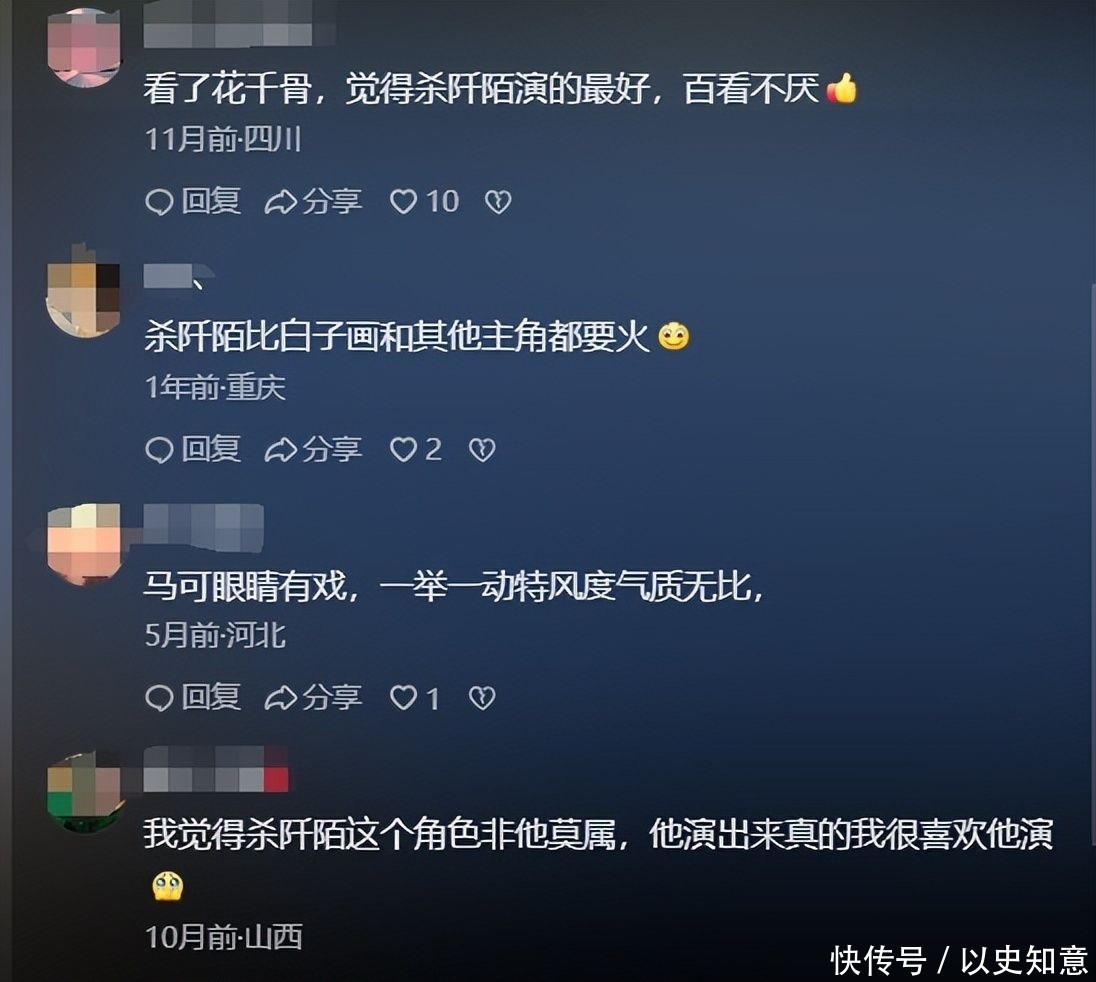Open the first commenter's avatar
The height and width of the screenshot is (982, 1096).
click(84, 48)
